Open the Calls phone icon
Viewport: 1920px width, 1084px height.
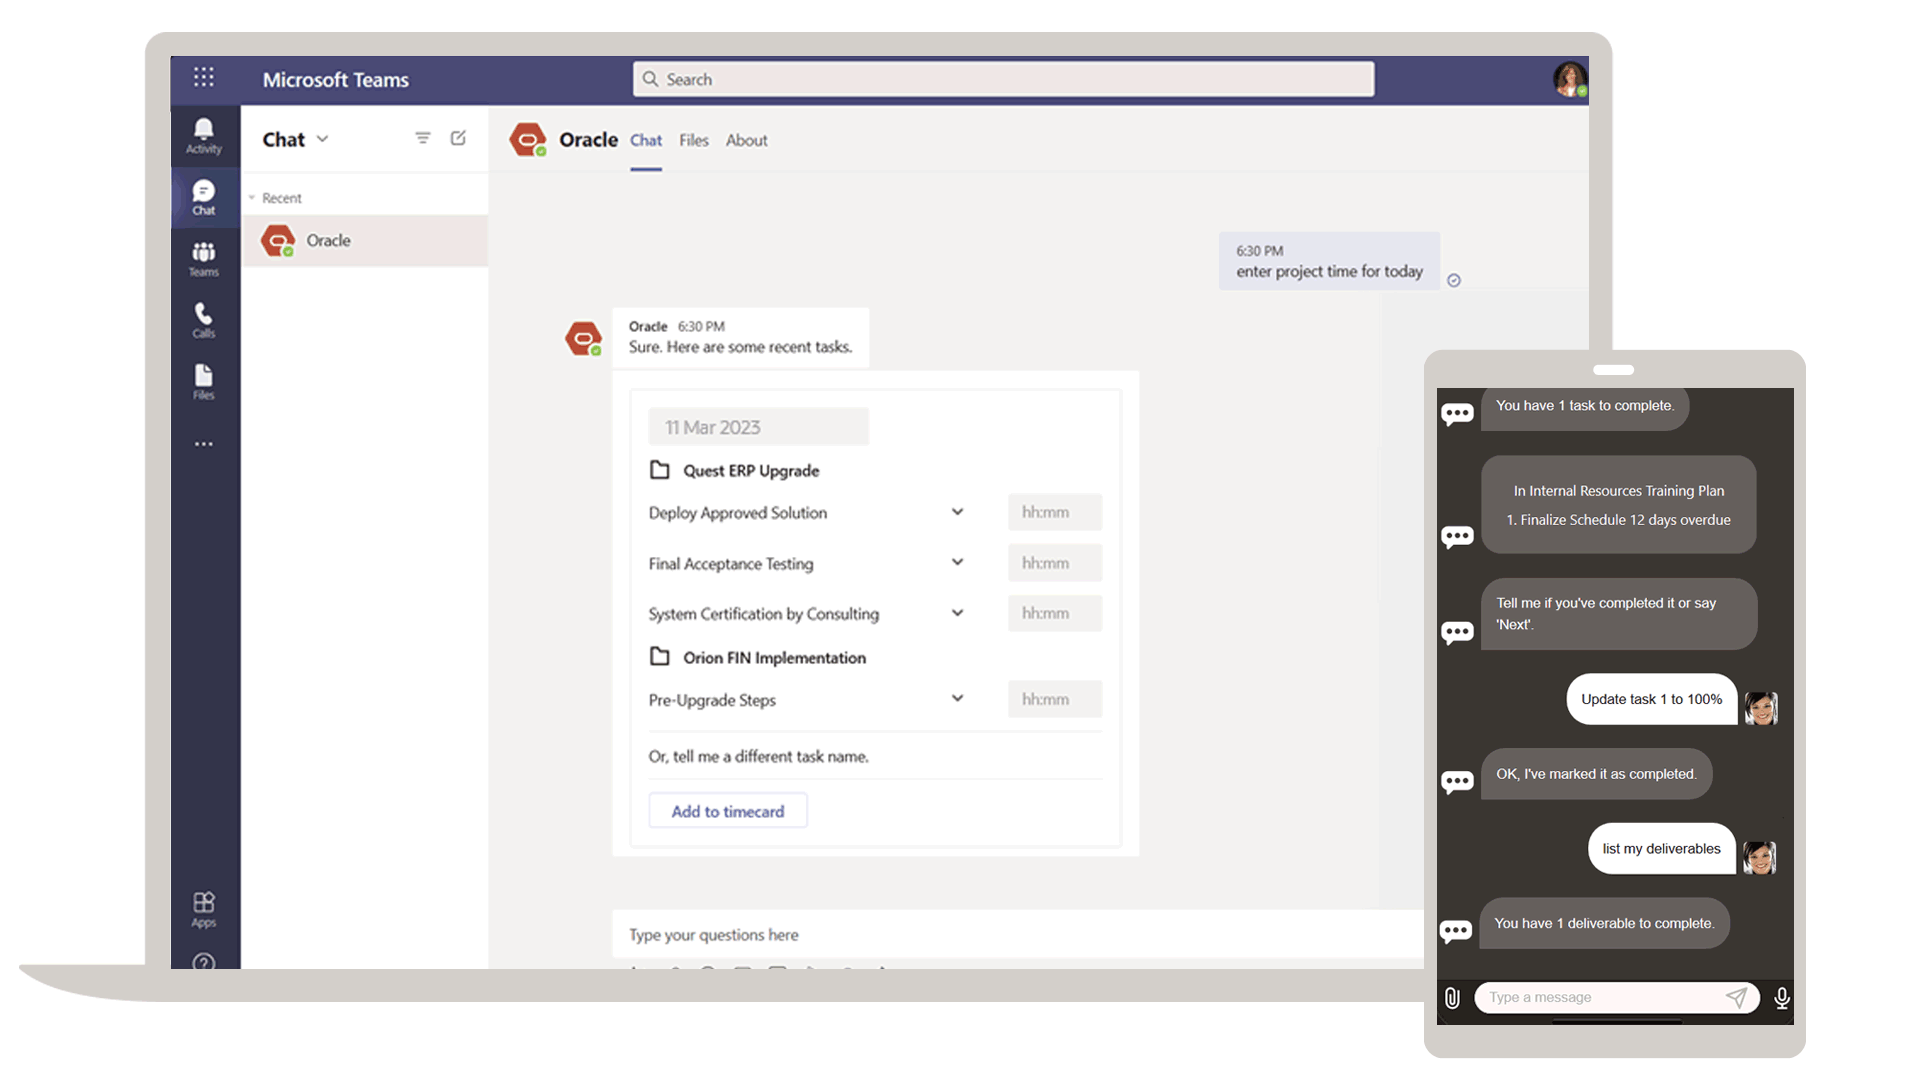tap(203, 320)
